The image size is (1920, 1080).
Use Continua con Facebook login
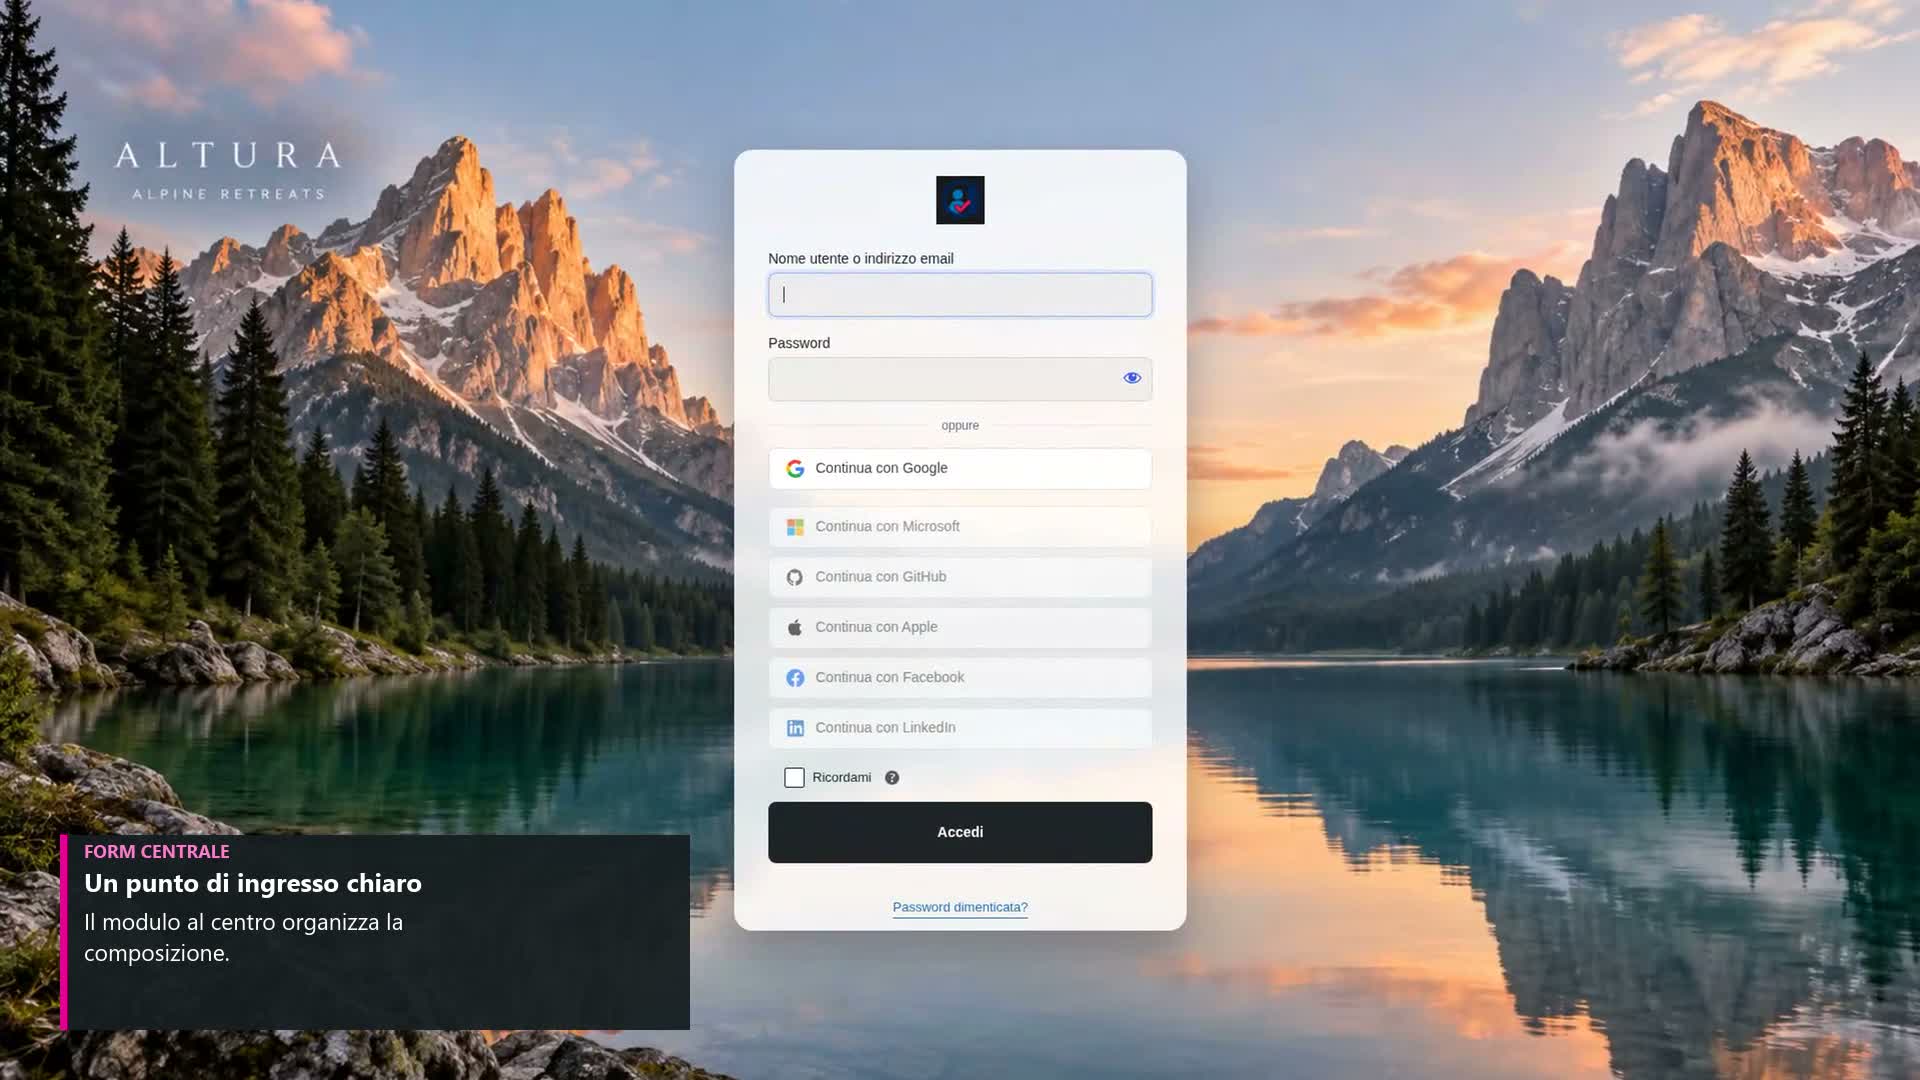(x=960, y=677)
